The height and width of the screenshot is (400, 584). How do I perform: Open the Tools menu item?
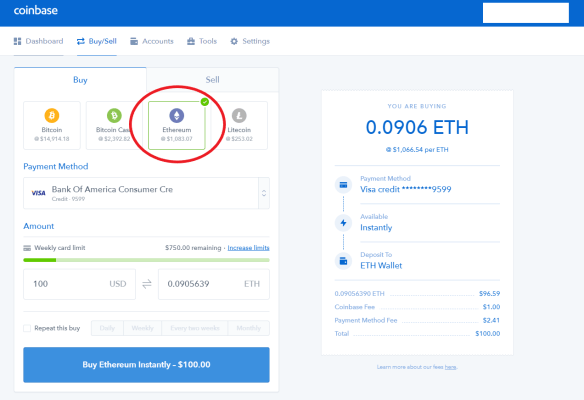click(x=202, y=41)
